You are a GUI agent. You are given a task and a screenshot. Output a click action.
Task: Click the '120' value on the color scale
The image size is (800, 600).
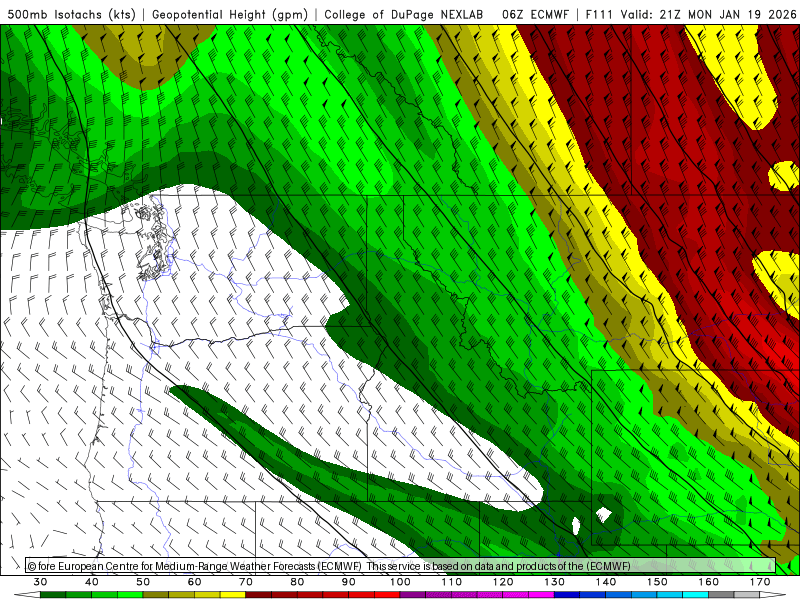pyautogui.click(x=503, y=582)
